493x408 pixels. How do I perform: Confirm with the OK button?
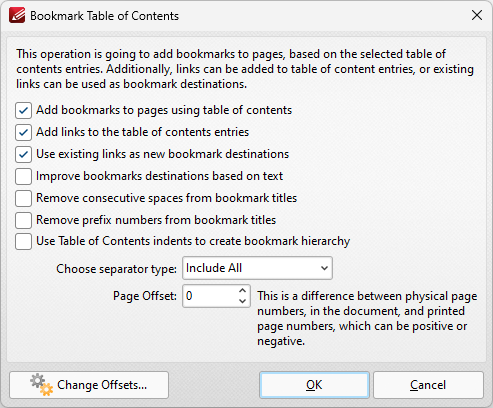tap(314, 385)
